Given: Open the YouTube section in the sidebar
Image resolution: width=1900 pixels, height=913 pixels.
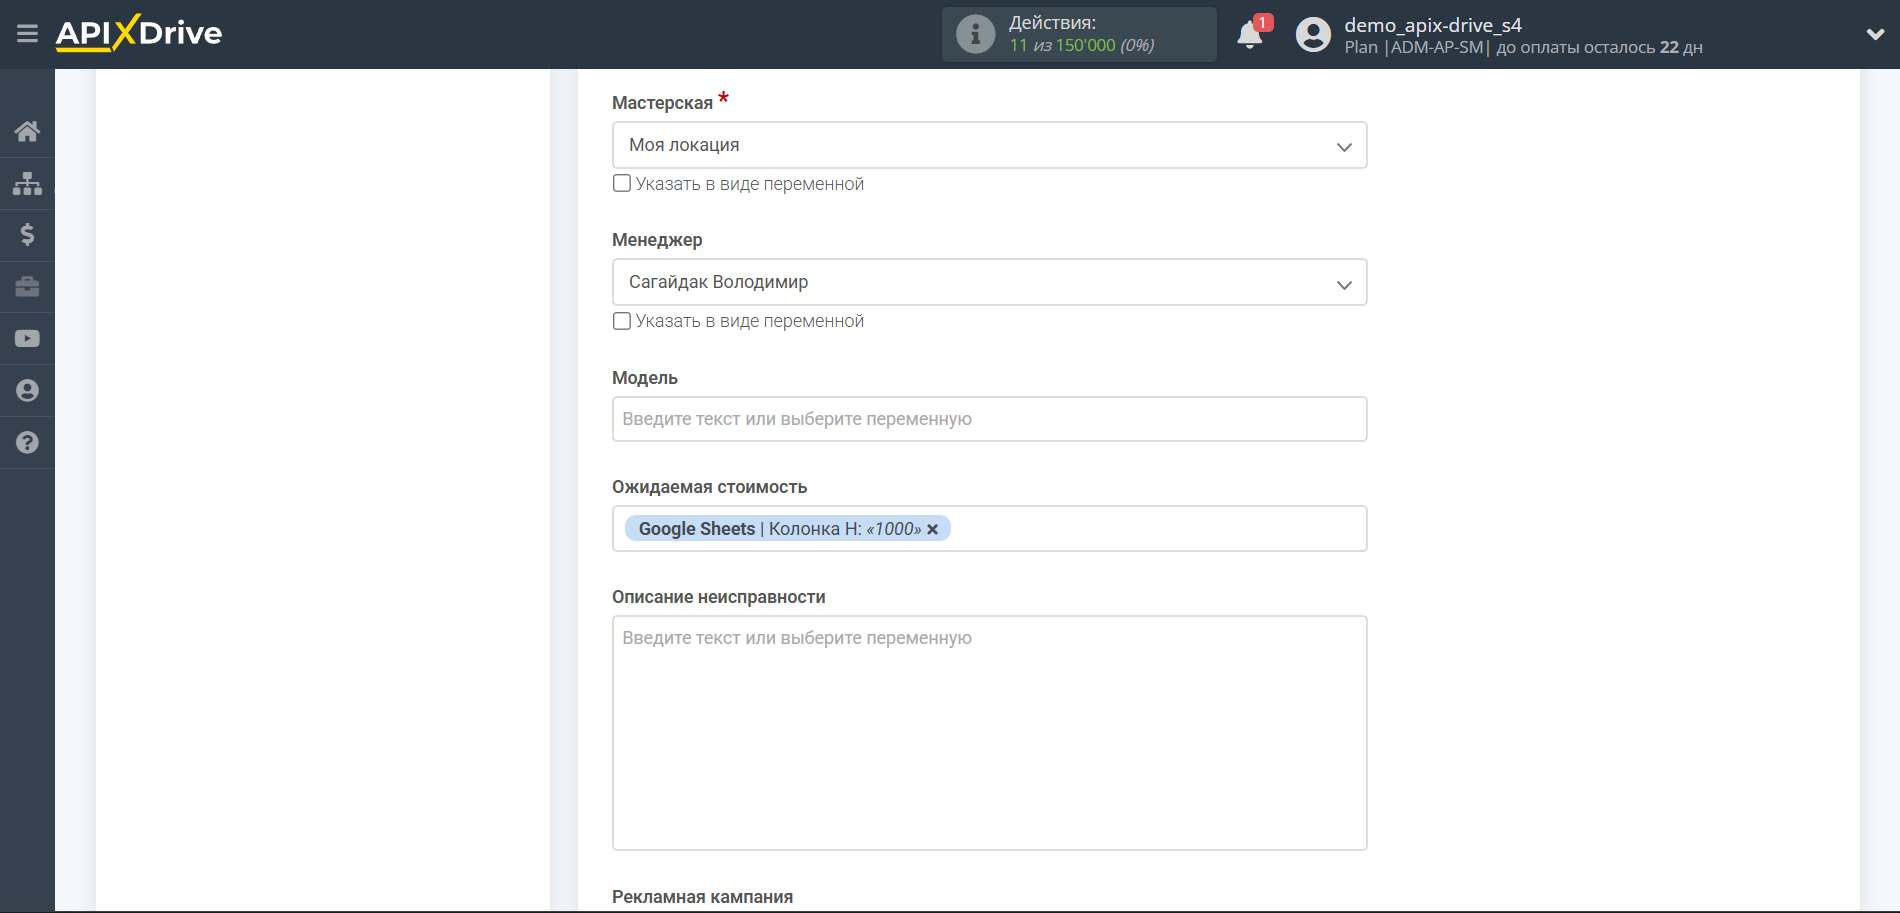Looking at the screenshot, I should tap(27, 338).
